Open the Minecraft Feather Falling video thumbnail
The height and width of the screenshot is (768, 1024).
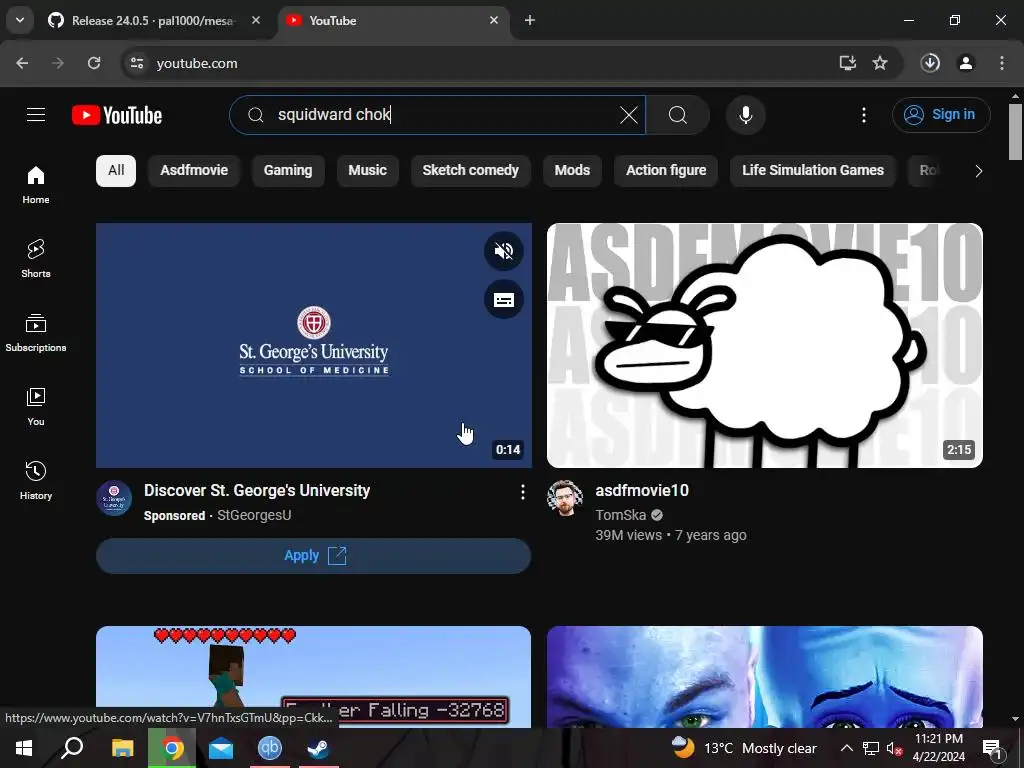(313, 677)
